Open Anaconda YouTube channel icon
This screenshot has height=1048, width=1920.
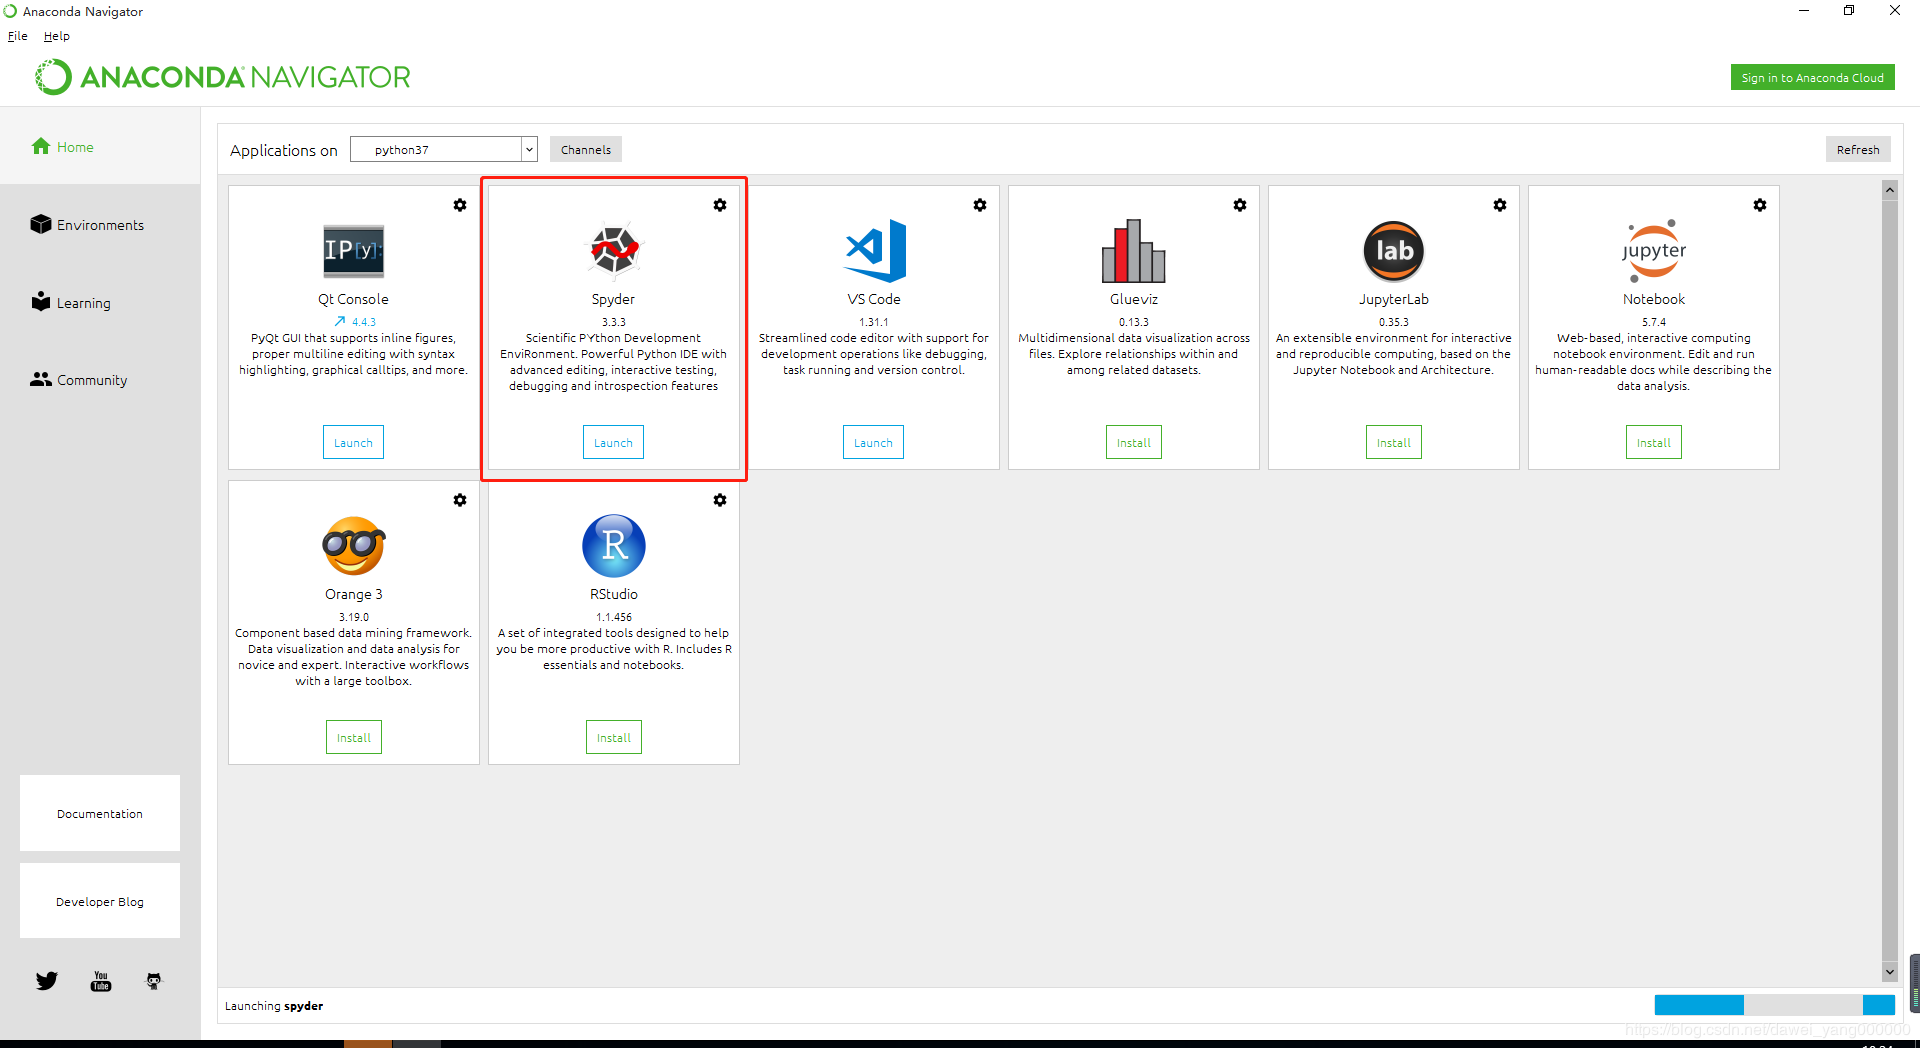click(x=101, y=981)
